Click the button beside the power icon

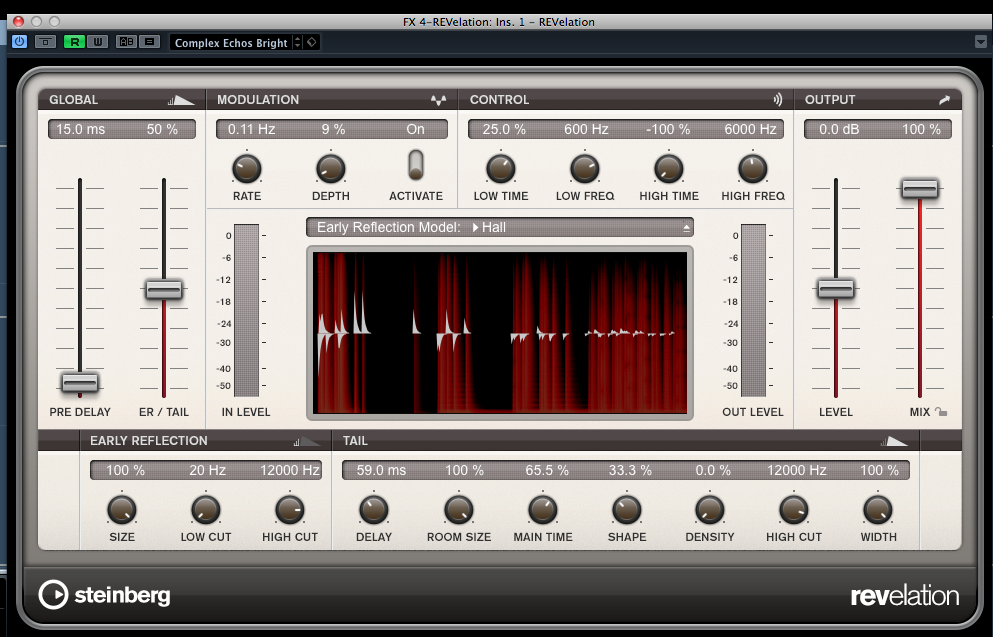45,42
